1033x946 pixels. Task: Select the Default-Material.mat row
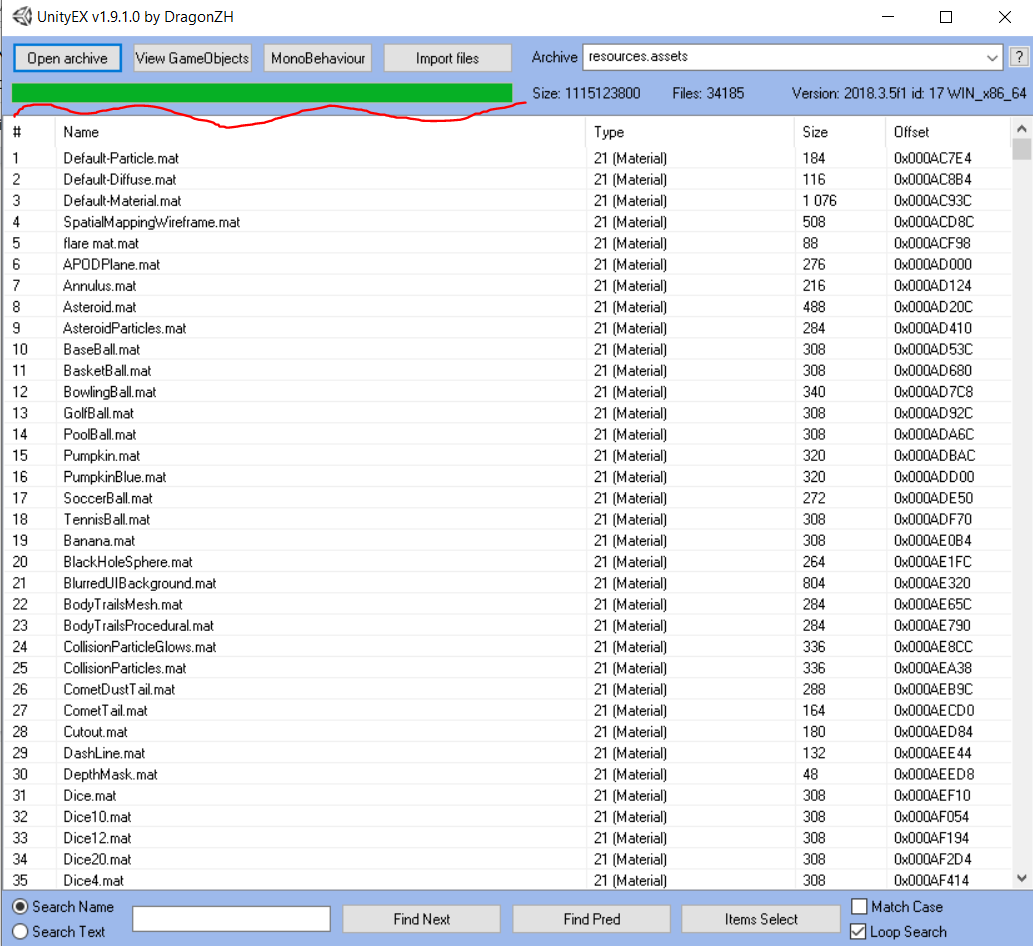pyautogui.click(x=508, y=200)
